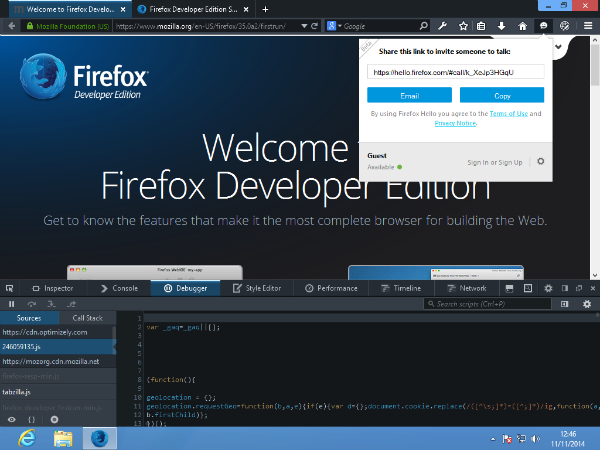Select the hello.firefox.com invite link field

point(455,72)
